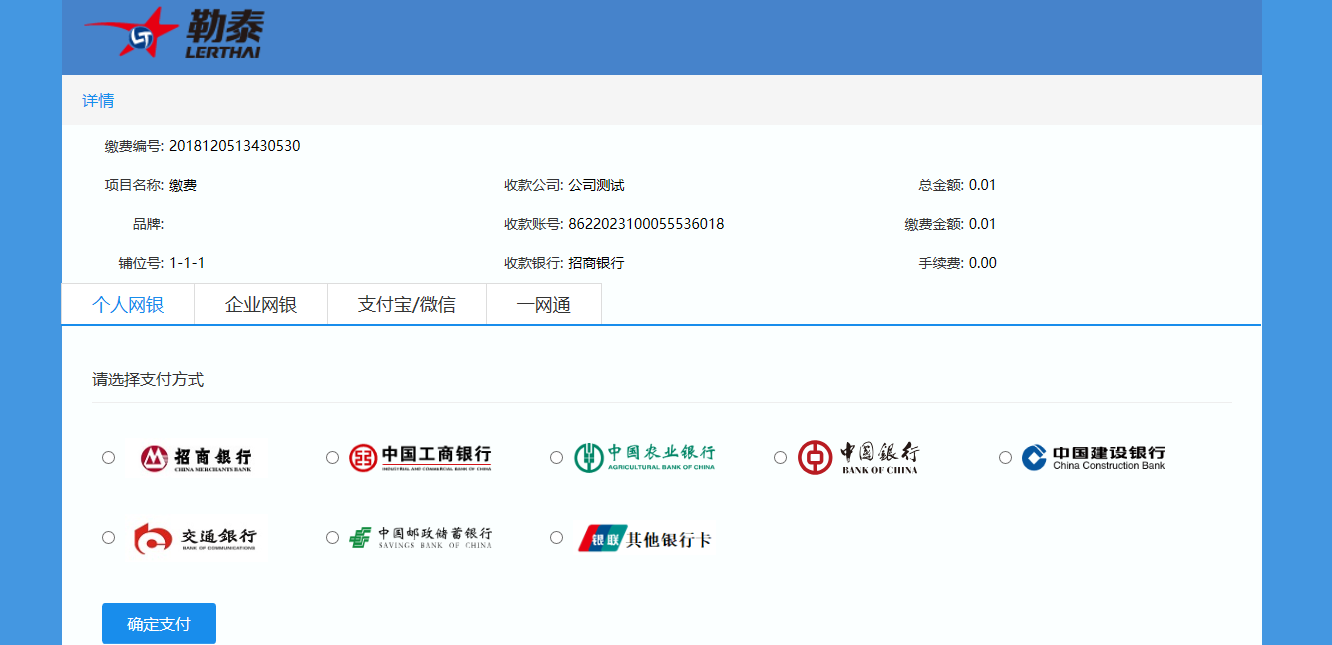Screen dimensions: 1332x645
Task: Click the ICBC bank logo
Action: click(x=420, y=458)
